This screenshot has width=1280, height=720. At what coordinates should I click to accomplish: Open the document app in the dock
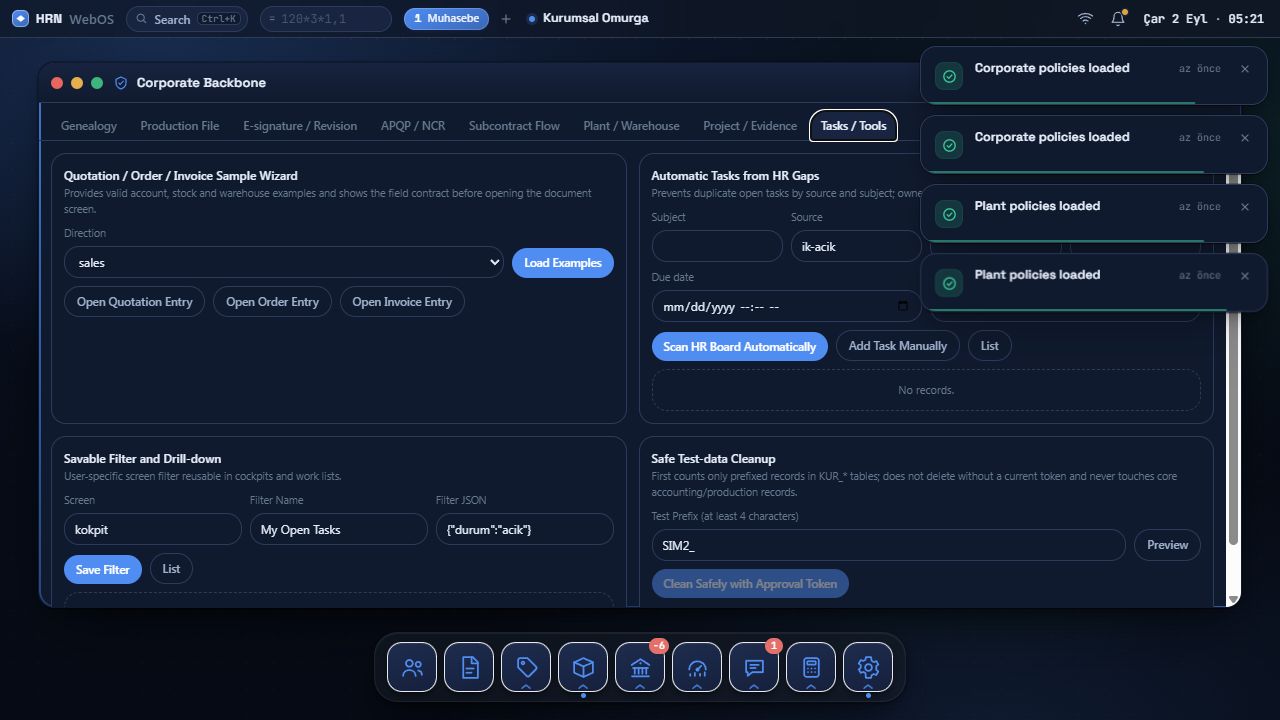(x=469, y=667)
